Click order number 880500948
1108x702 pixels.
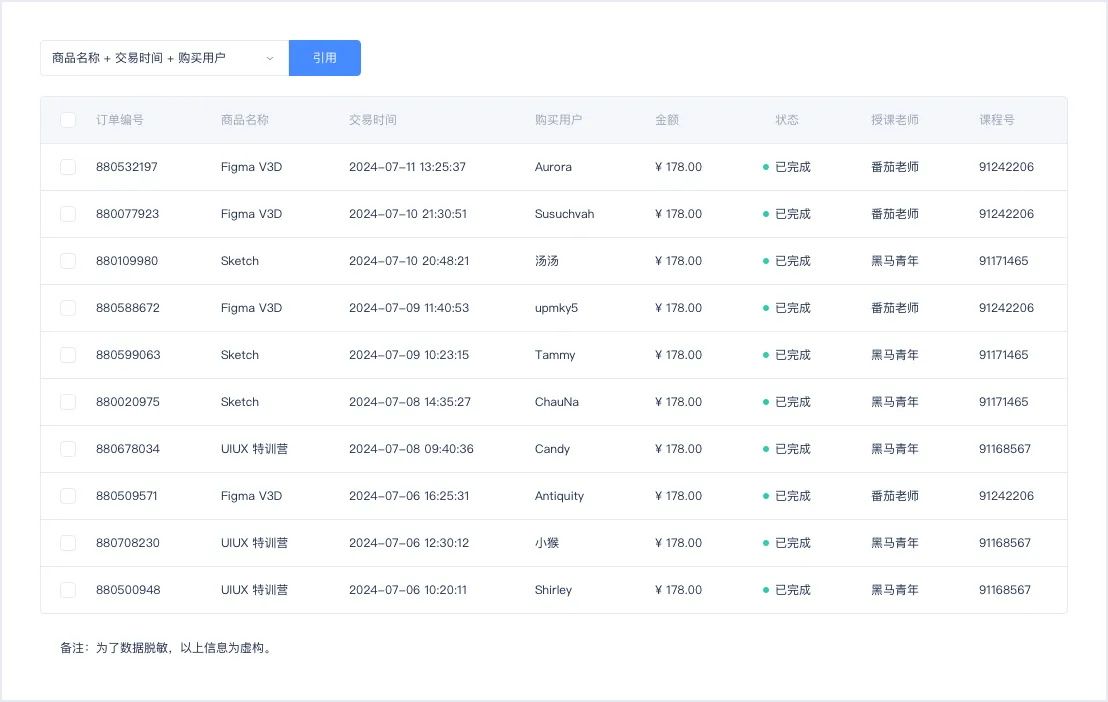(x=129, y=590)
